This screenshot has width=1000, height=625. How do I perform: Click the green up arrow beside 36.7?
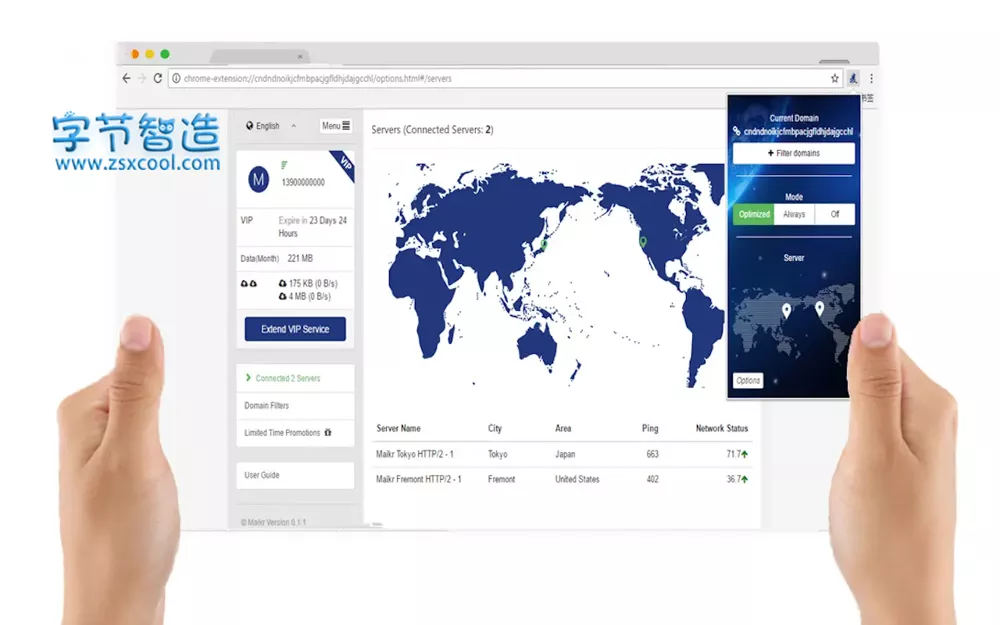pos(744,479)
